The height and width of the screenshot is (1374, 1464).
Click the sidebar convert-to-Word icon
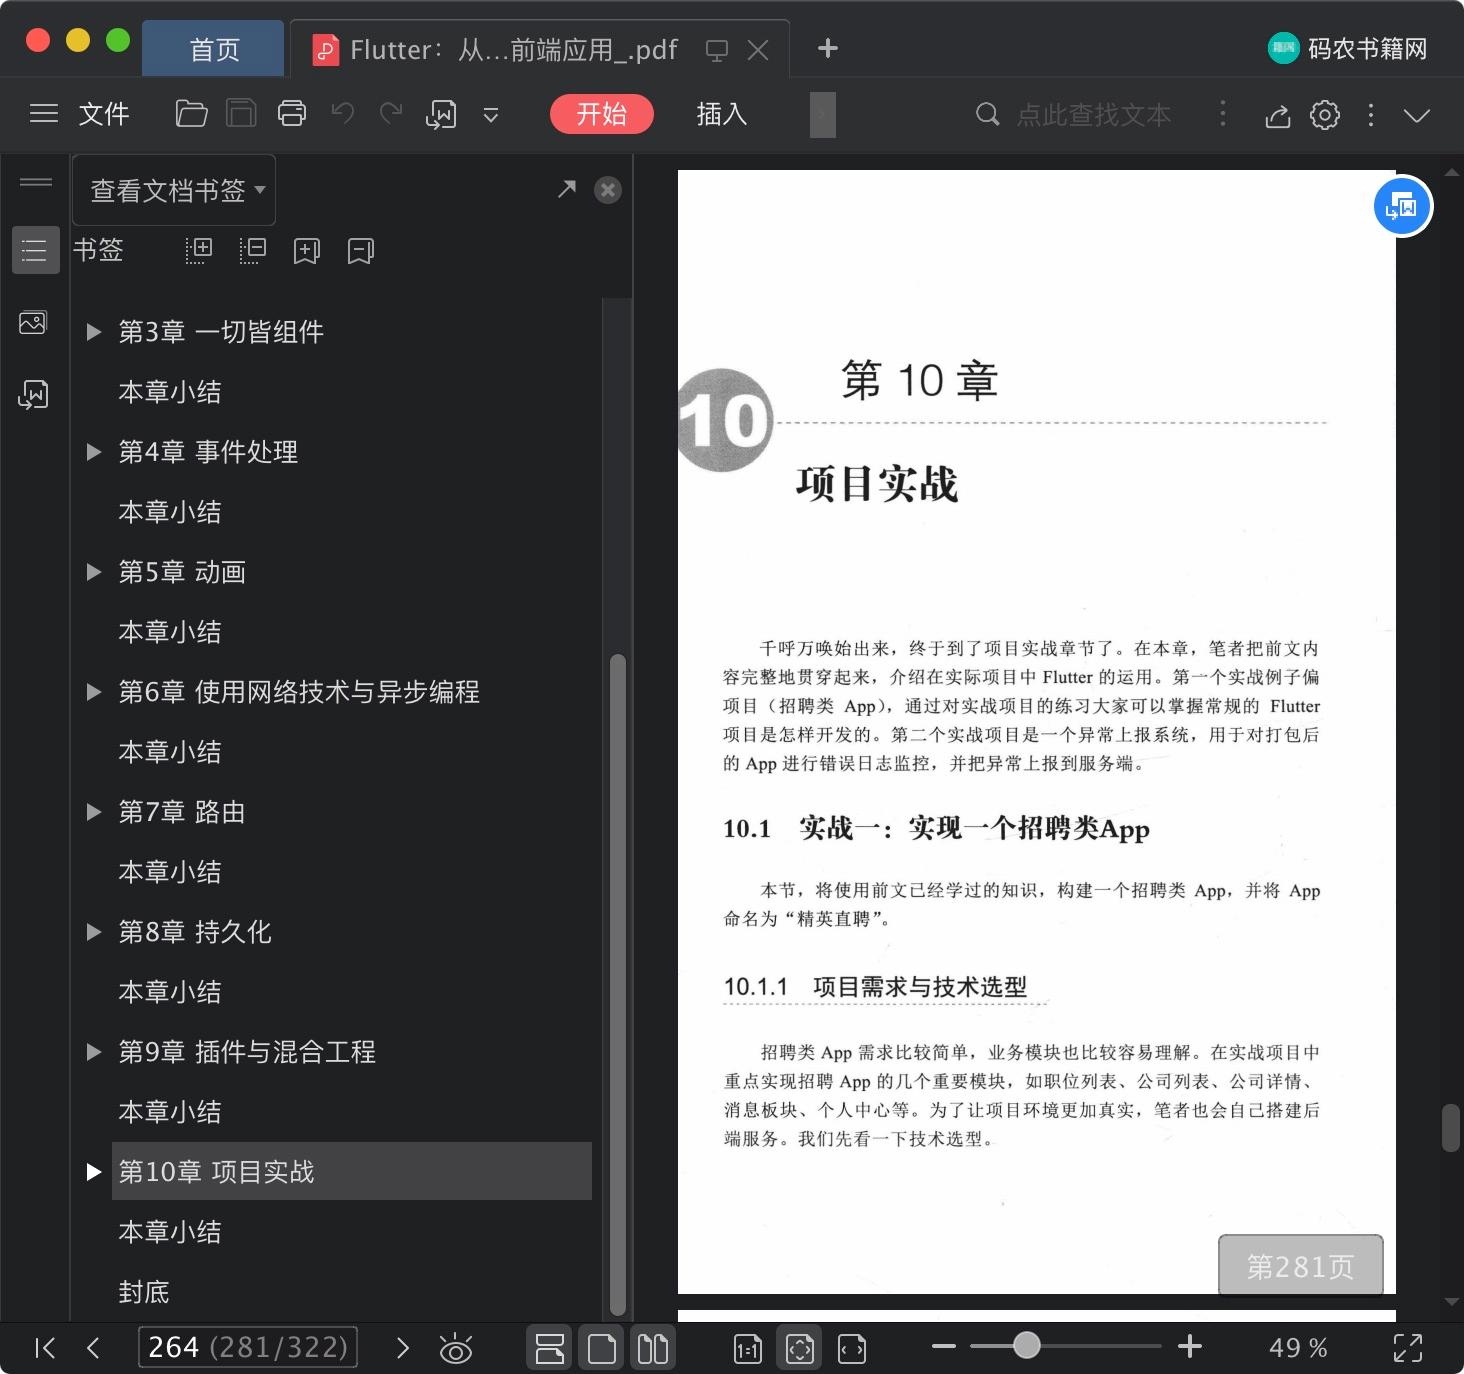pyautogui.click(x=33, y=394)
